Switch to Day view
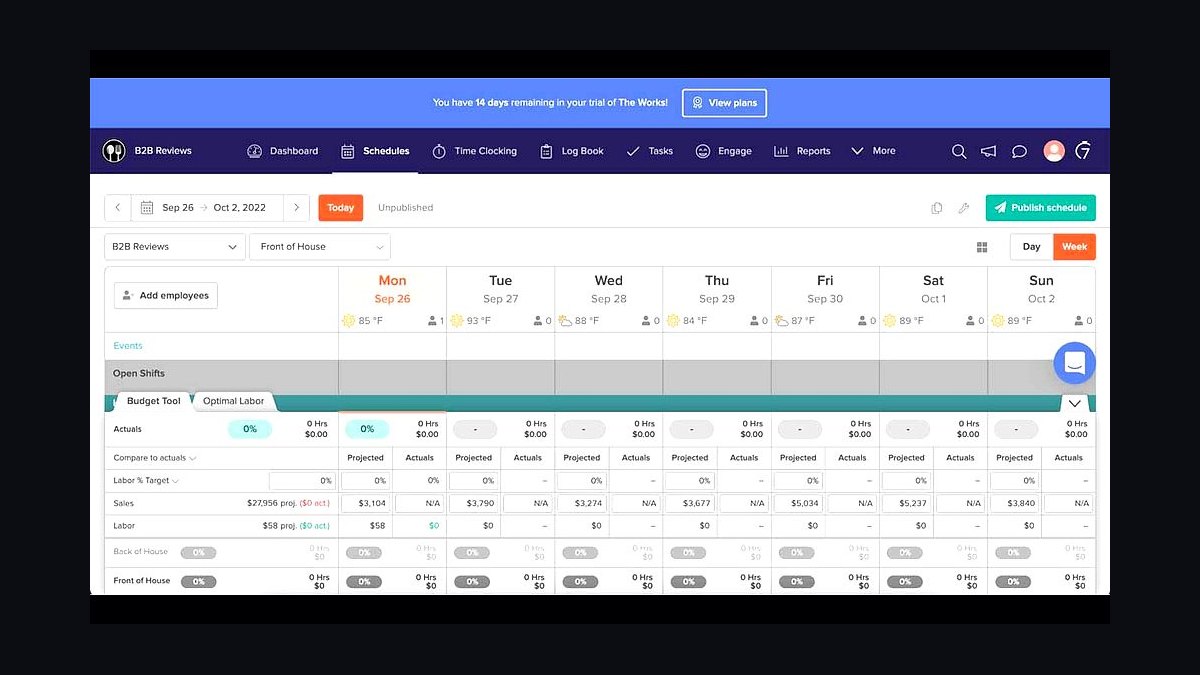The image size is (1200, 675). click(1031, 247)
